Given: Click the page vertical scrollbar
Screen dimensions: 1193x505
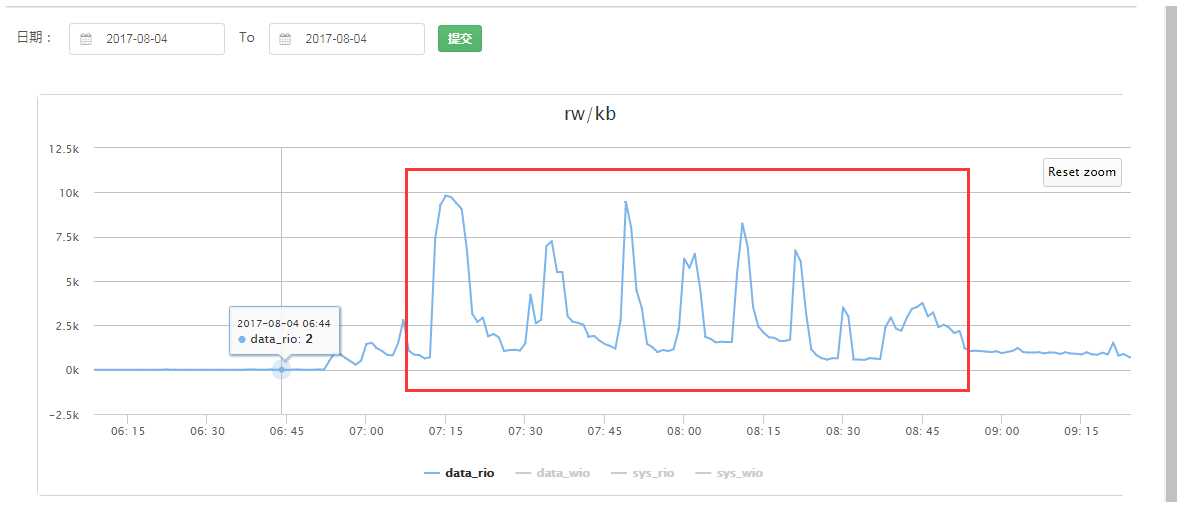Looking at the screenshot, I should coord(1172,252).
